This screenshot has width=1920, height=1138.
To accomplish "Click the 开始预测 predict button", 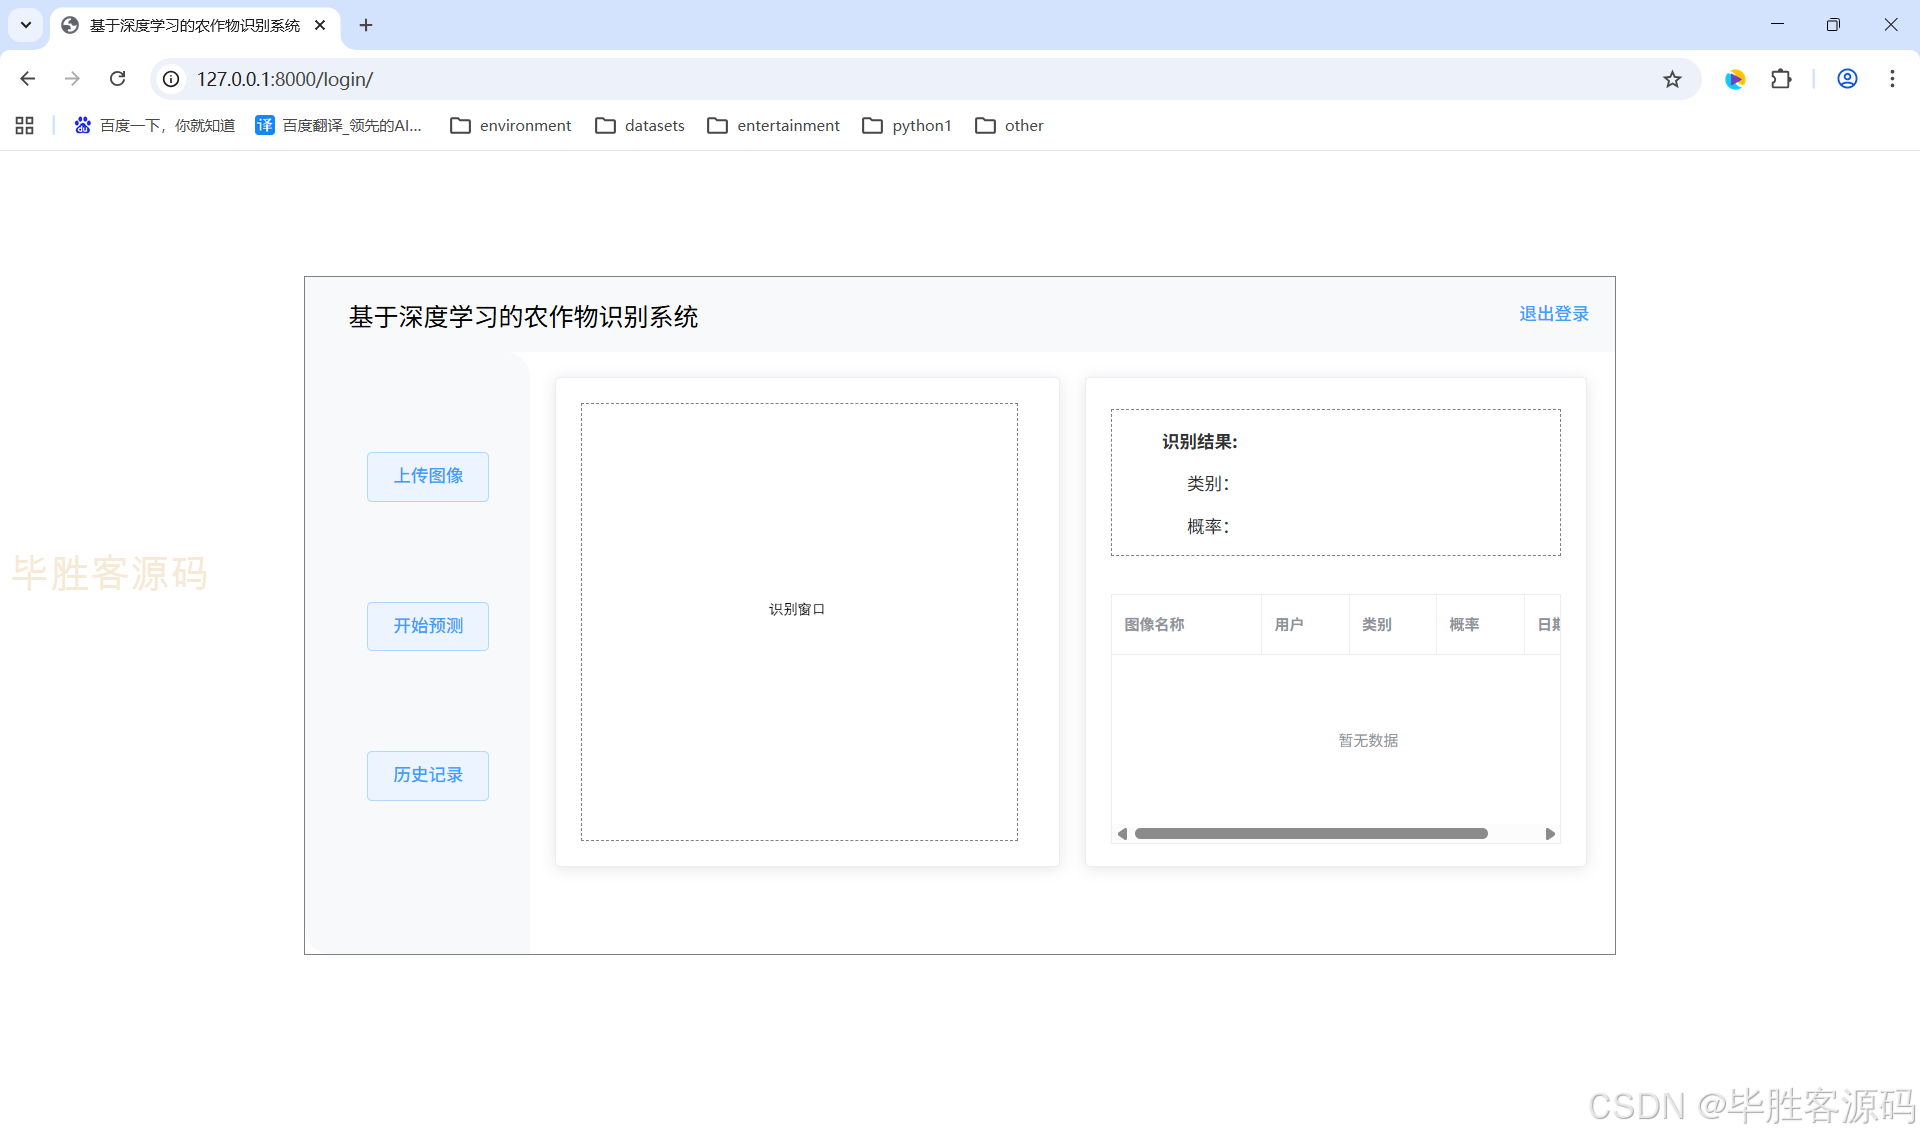I will [428, 626].
